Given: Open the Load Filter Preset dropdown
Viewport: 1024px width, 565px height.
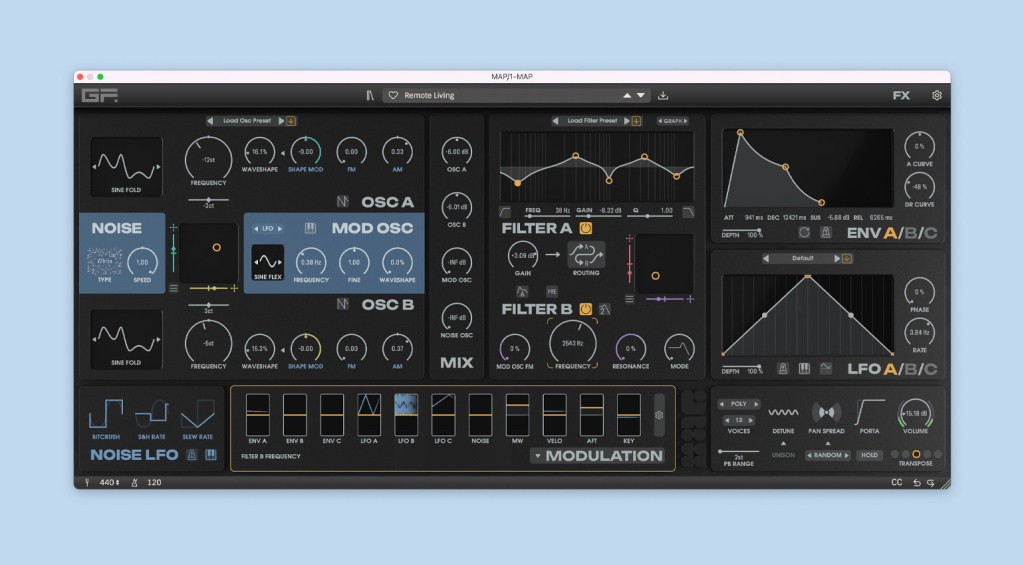Looking at the screenshot, I should [x=590, y=121].
